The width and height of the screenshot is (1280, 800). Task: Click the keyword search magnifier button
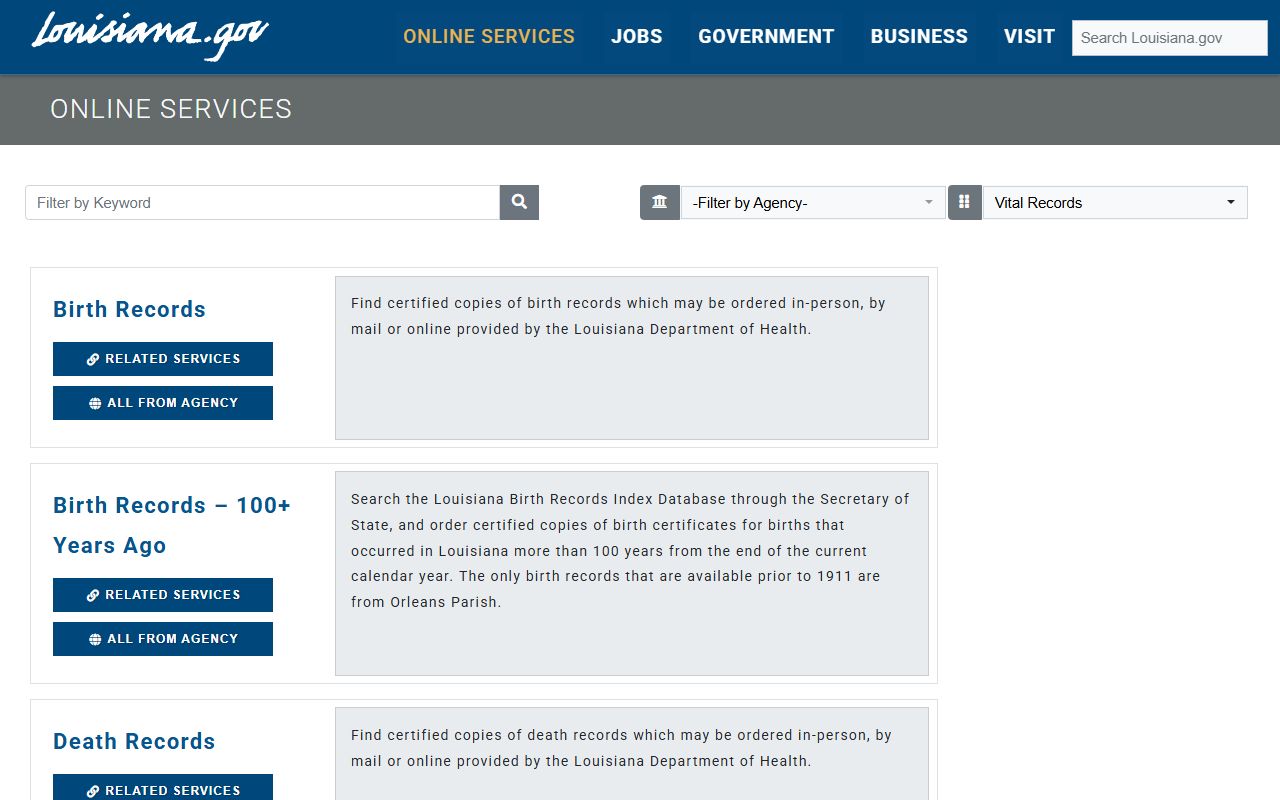(519, 202)
